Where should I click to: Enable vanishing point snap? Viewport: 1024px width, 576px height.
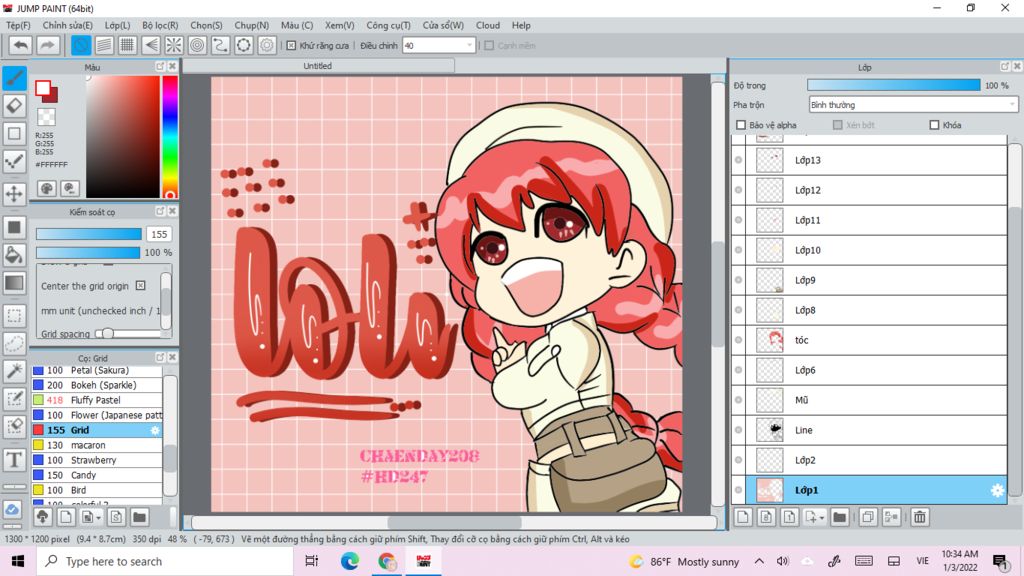[x=151, y=45]
